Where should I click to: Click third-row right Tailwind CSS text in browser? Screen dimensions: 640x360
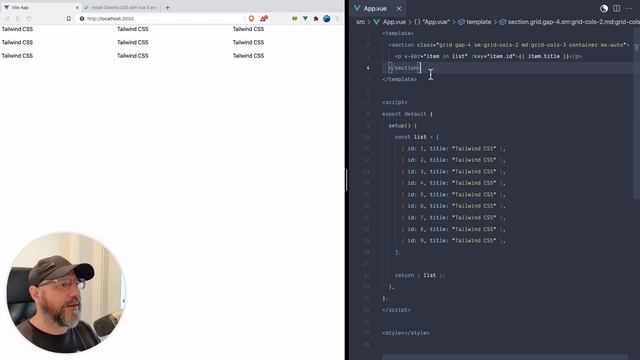pyautogui.click(x=248, y=56)
